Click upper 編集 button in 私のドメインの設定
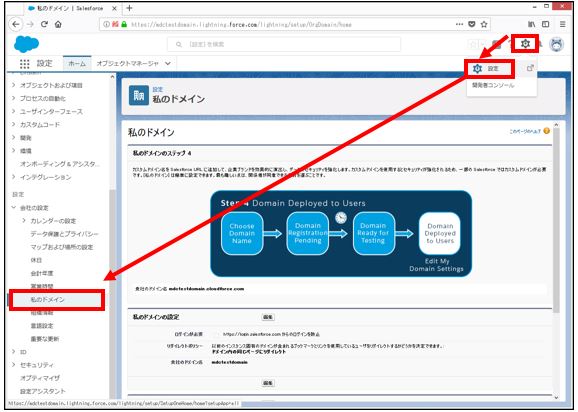578x412 pixels. (268, 317)
